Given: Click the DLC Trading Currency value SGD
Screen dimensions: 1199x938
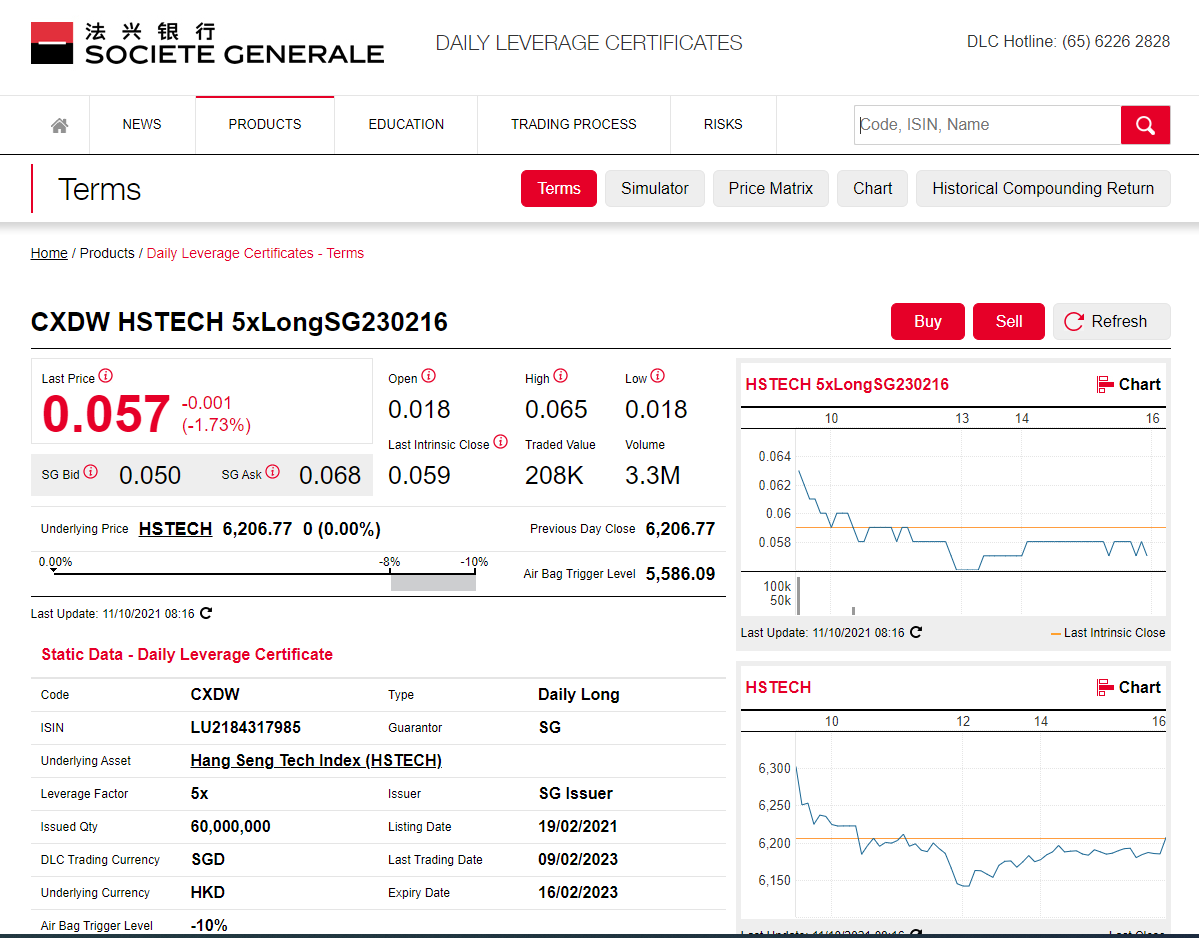Looking at the screenshot, I should (x=208, y=859).
